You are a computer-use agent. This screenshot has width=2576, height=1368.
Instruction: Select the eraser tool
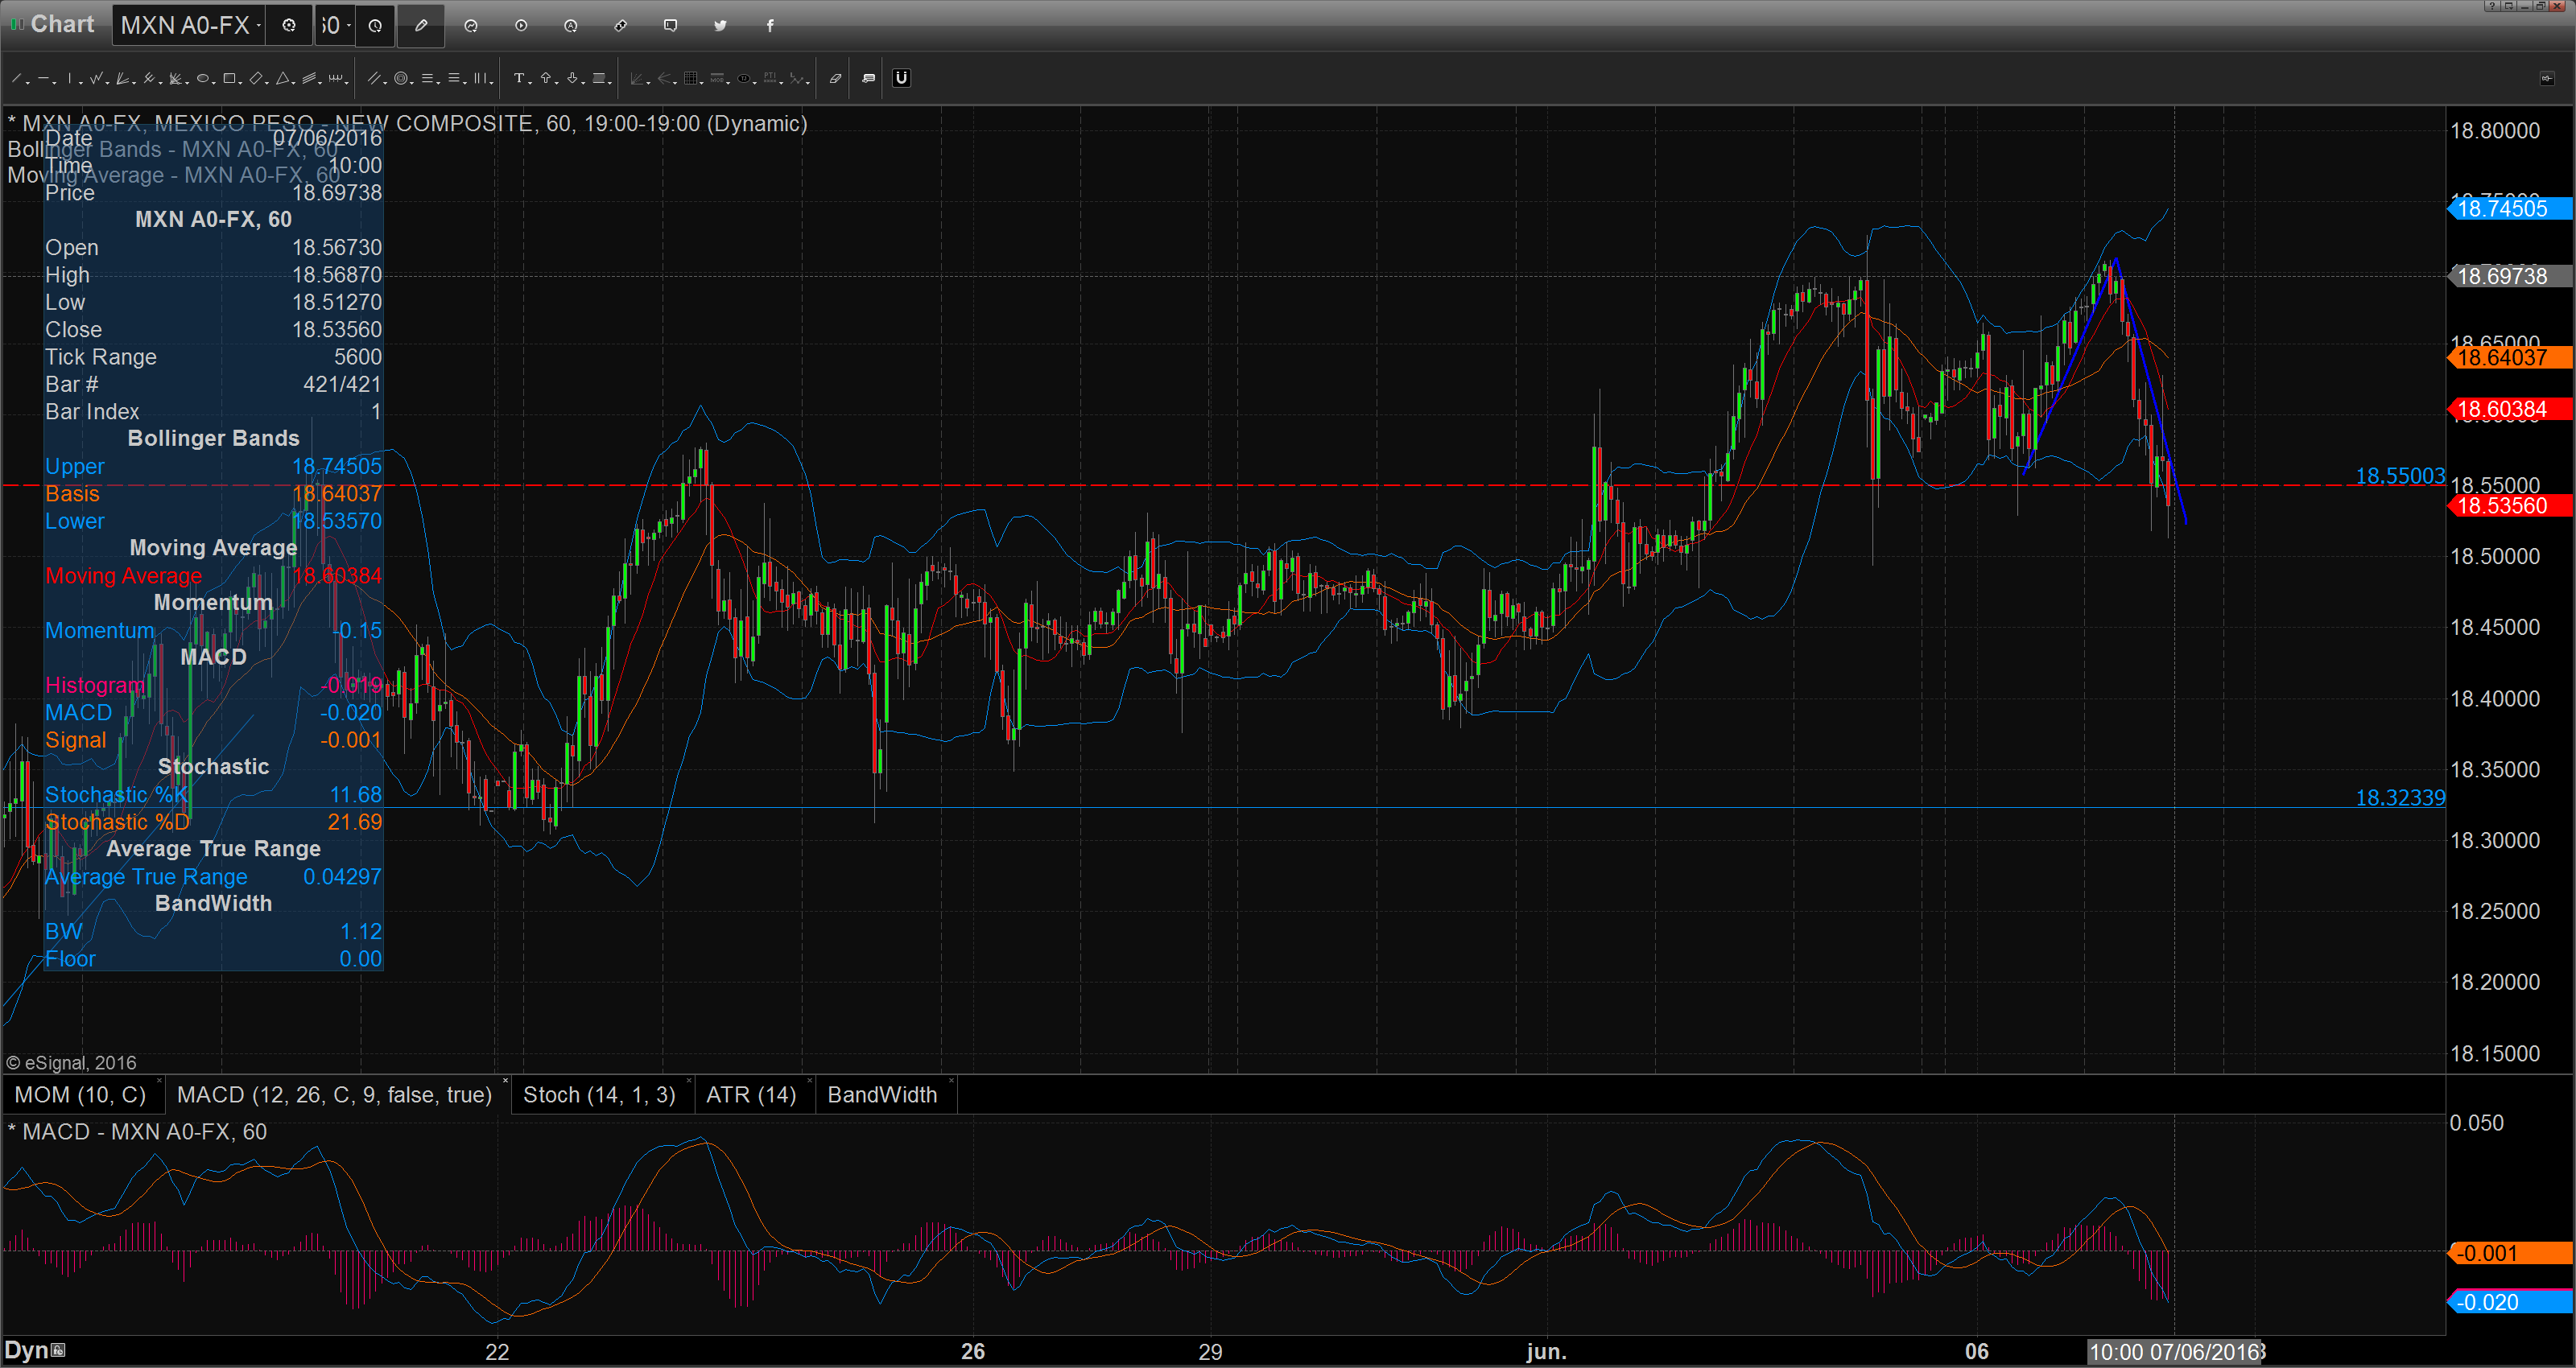836,78
